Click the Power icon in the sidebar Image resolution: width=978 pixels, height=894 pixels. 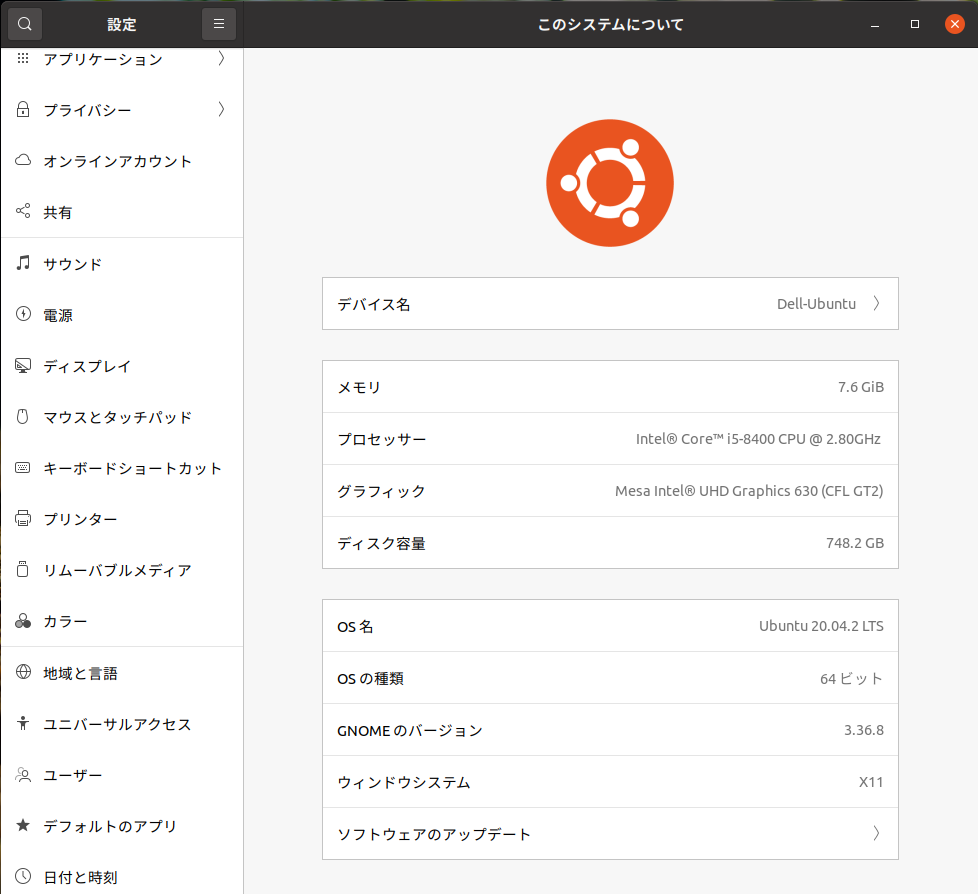click(x=23, y=314)
